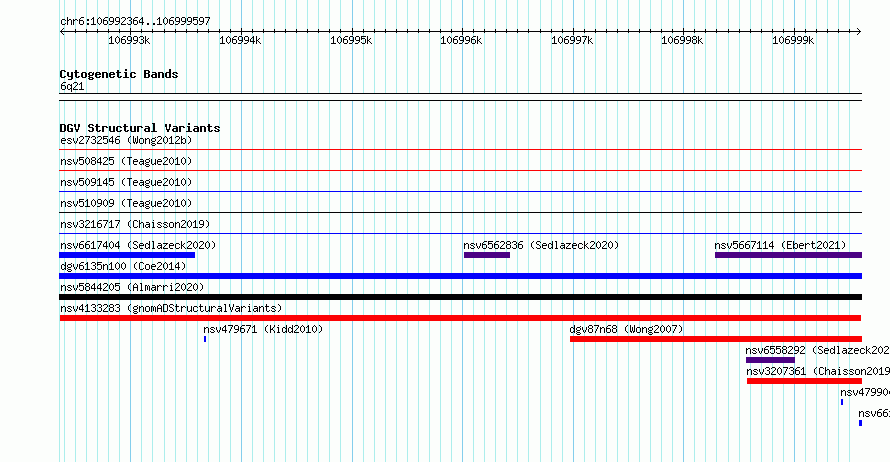Select dgv87n68 (Wong2007) label
The height and width of the screenshot is (462, 890).
click(626, 329)
